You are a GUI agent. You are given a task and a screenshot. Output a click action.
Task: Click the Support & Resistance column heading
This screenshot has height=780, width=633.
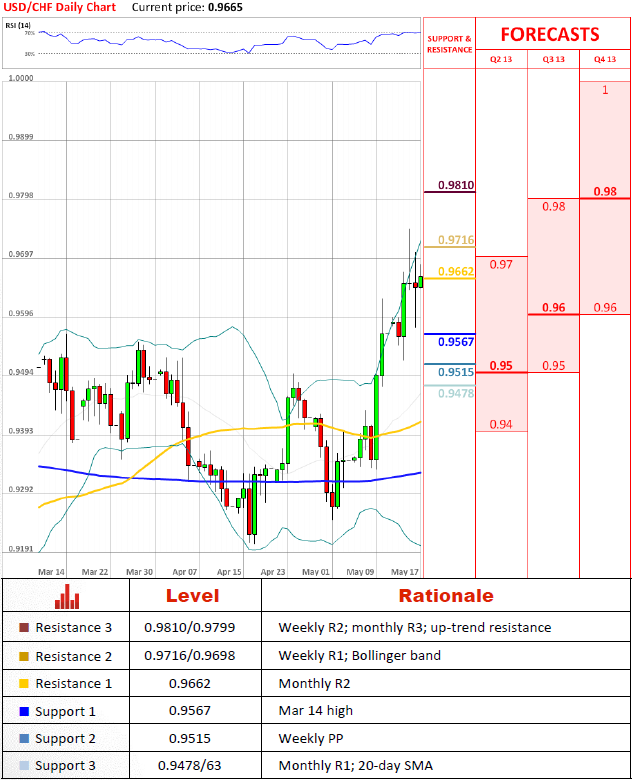point(449,44)
